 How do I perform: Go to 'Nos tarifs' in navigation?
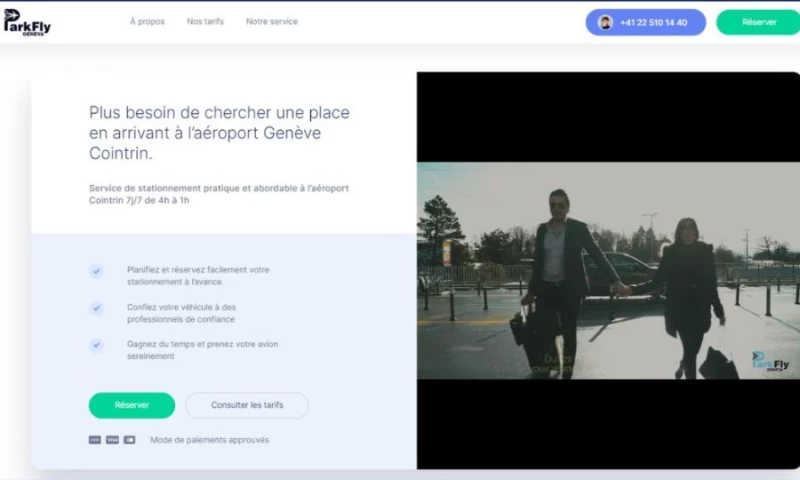point(205,22)
